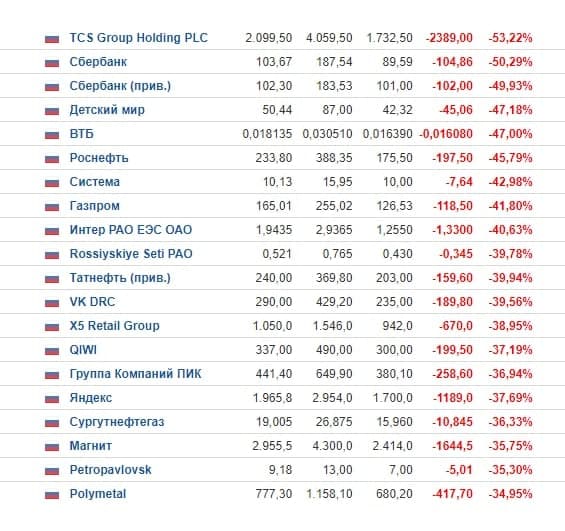Image resolution: width=565 pixels, height=531 pixels.
Task: Click the Russian flag icon beside TCS Group
Action: 52,39
